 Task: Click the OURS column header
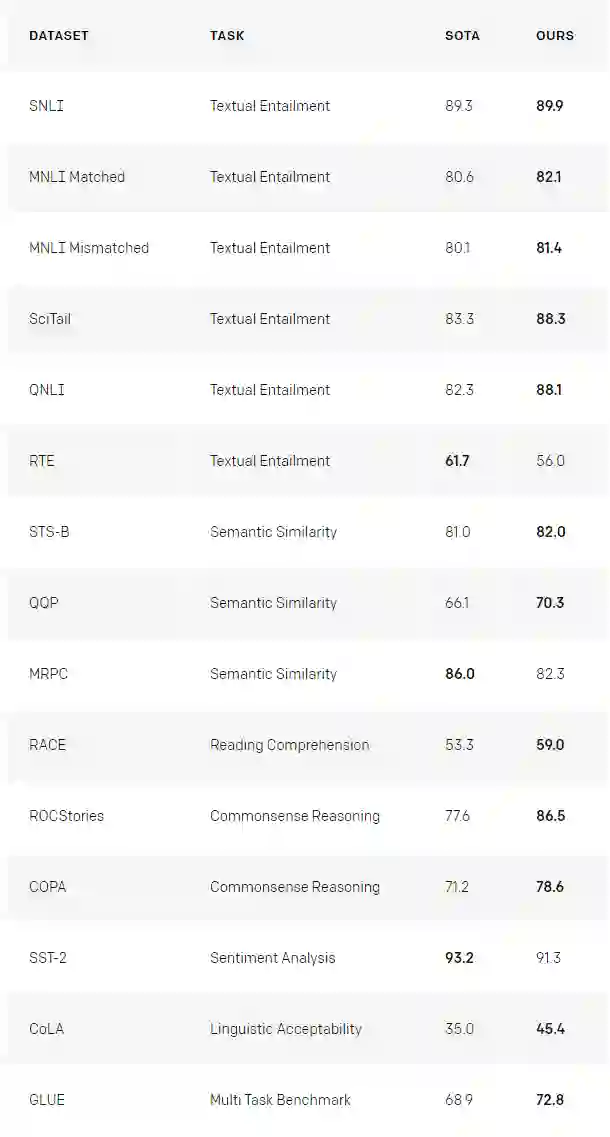coord(555,36)
